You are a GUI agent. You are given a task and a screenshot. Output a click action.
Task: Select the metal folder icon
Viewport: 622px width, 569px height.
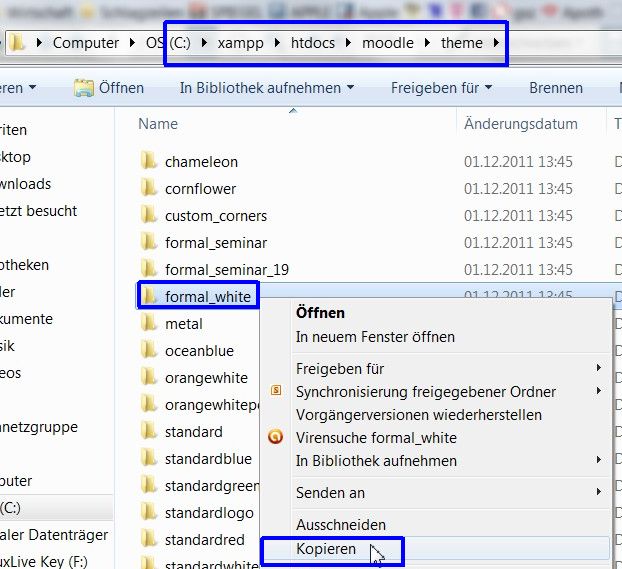(x=149, y=323)
